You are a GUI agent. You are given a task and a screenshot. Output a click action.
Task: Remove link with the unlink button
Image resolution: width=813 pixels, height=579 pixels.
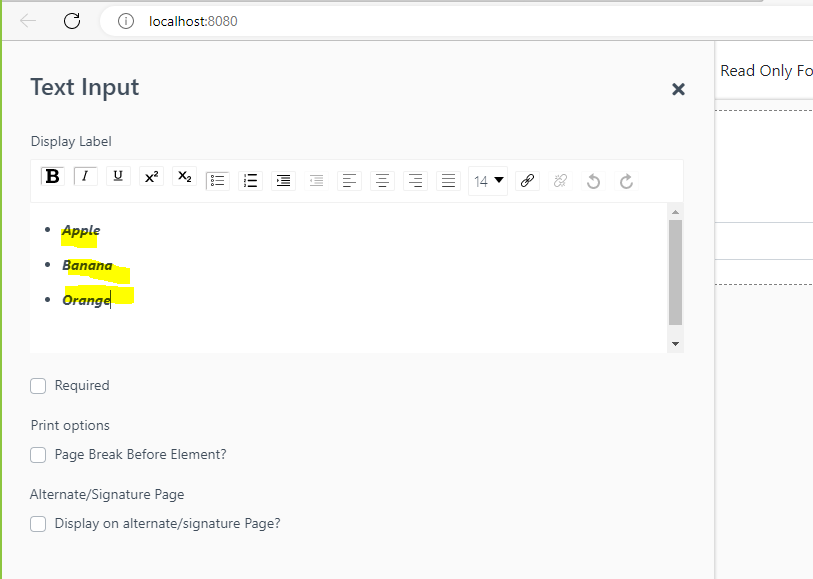[x=560, y=181]
